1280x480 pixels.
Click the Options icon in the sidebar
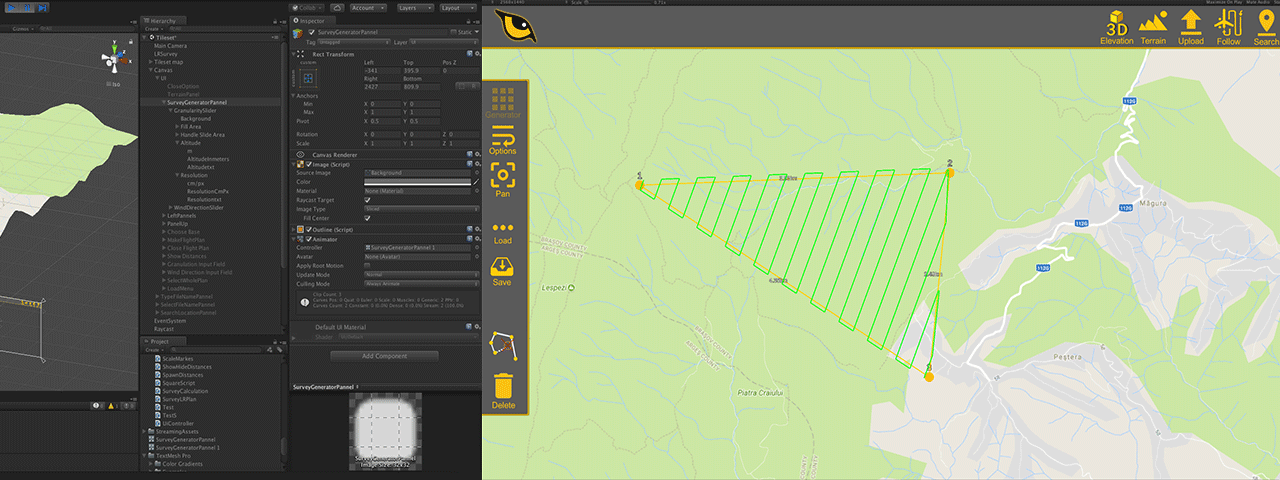(x=503, y=138)
